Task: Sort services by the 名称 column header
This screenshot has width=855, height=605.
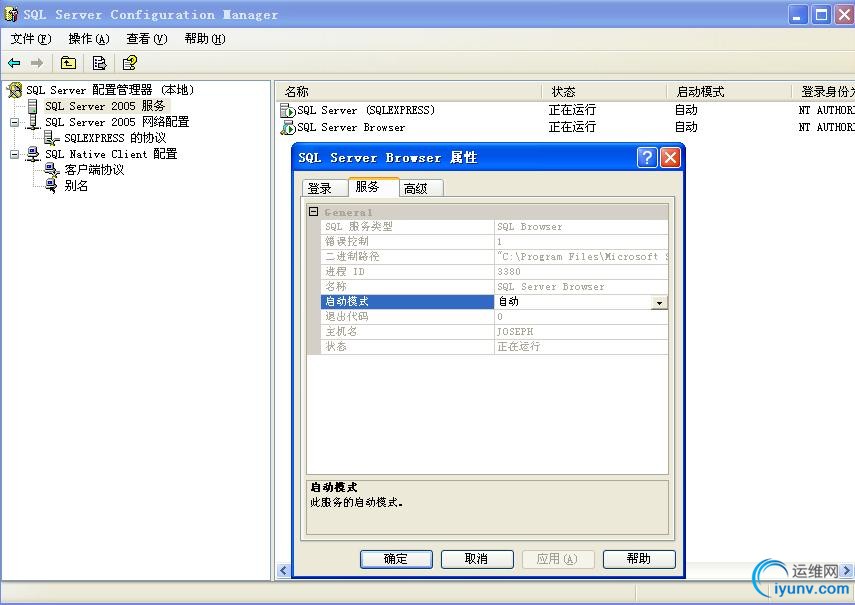Action: (x=409, y=92)
